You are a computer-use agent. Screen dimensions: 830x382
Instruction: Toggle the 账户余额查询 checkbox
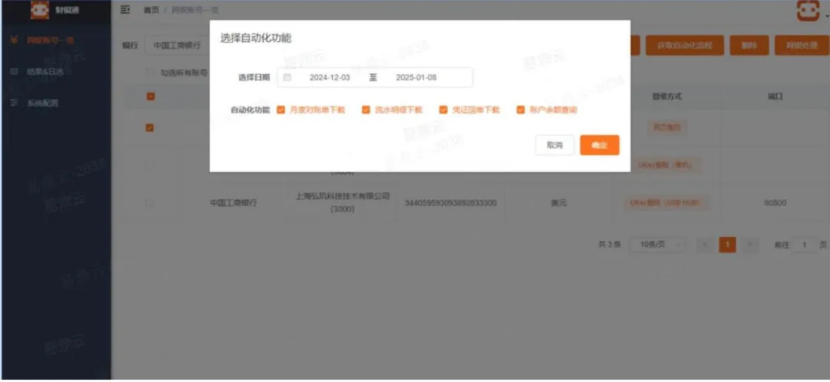(521, 110)
